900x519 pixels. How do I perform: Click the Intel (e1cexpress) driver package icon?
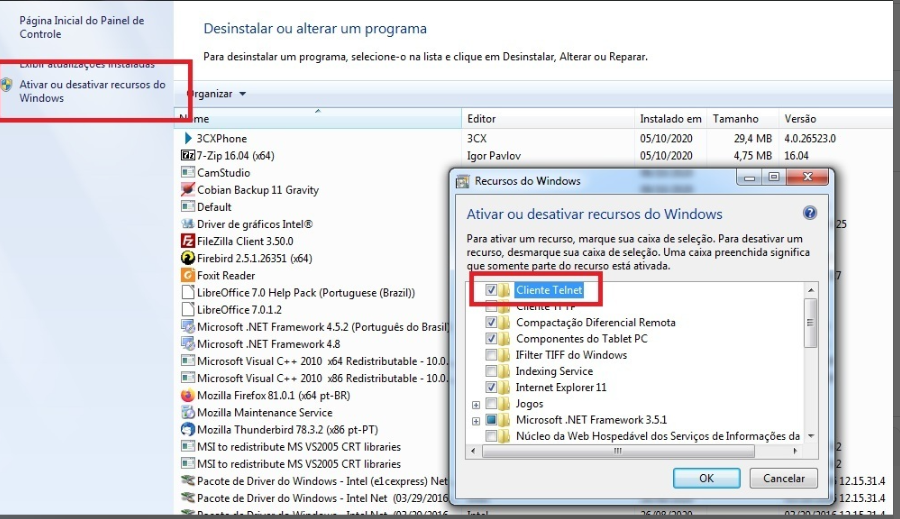click(x=188, y=481)
